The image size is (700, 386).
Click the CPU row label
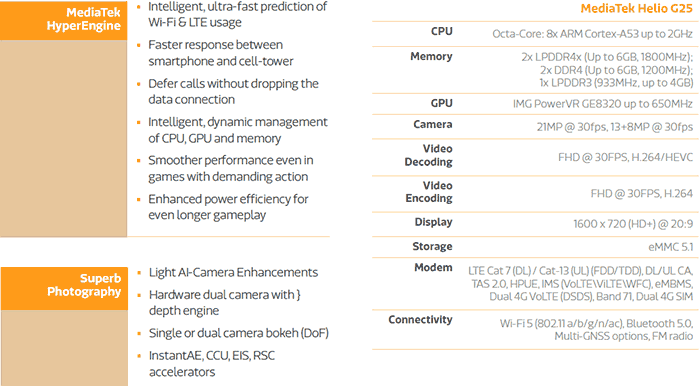442,32
